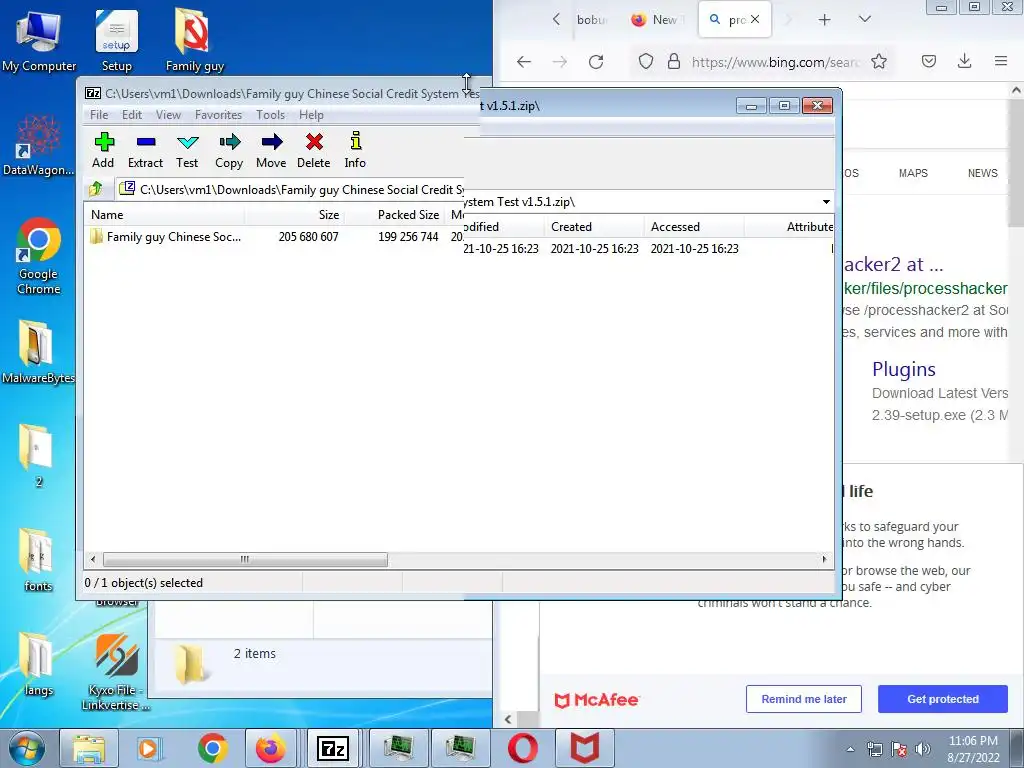Screen dimensions: 1024x768
Task: Open the Firefox hamburger application menu
Action: click(1001, 62)
